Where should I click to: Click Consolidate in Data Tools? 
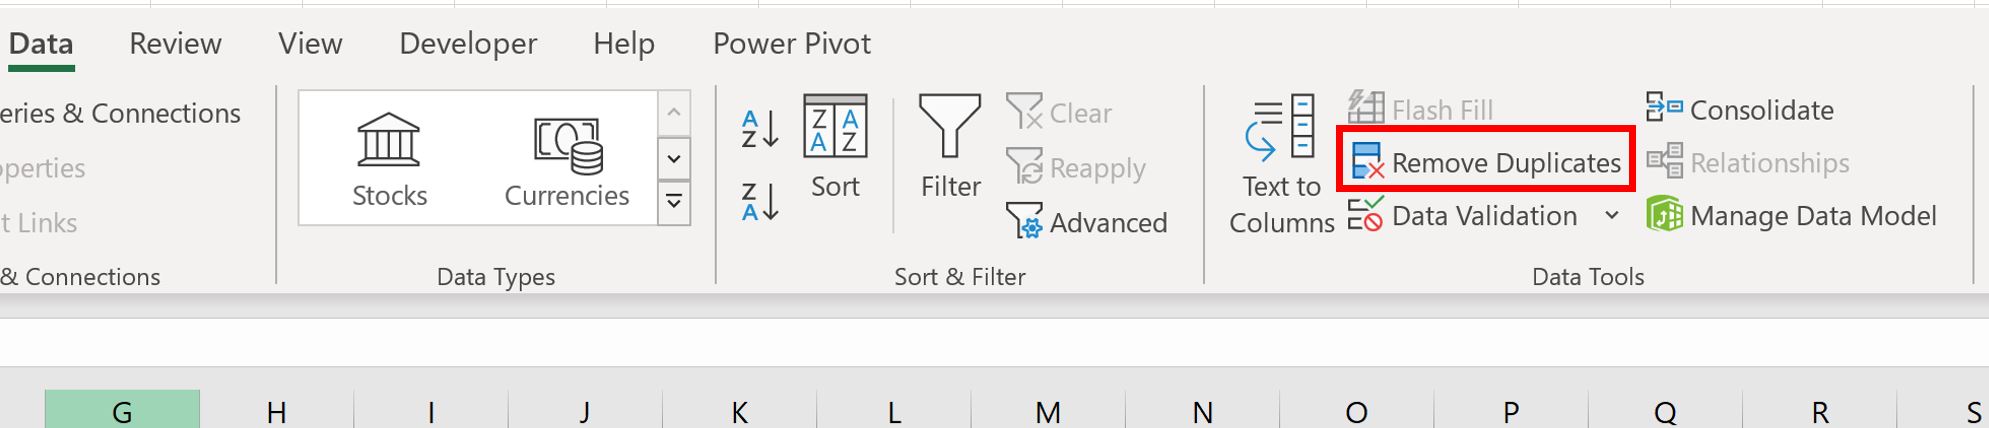[1740, 110]
